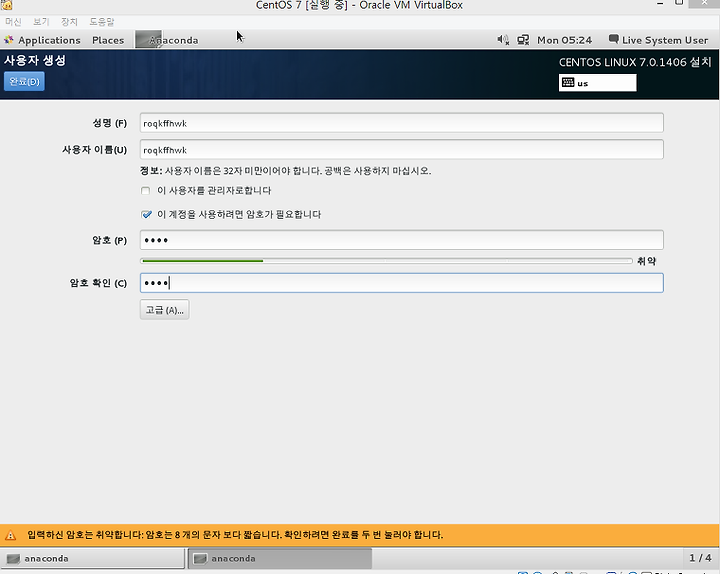This screenshot has height=574, width=720.
Task: Click the Mon 05:24 clock
Action: pyautogui.click(x=564, y=40)
